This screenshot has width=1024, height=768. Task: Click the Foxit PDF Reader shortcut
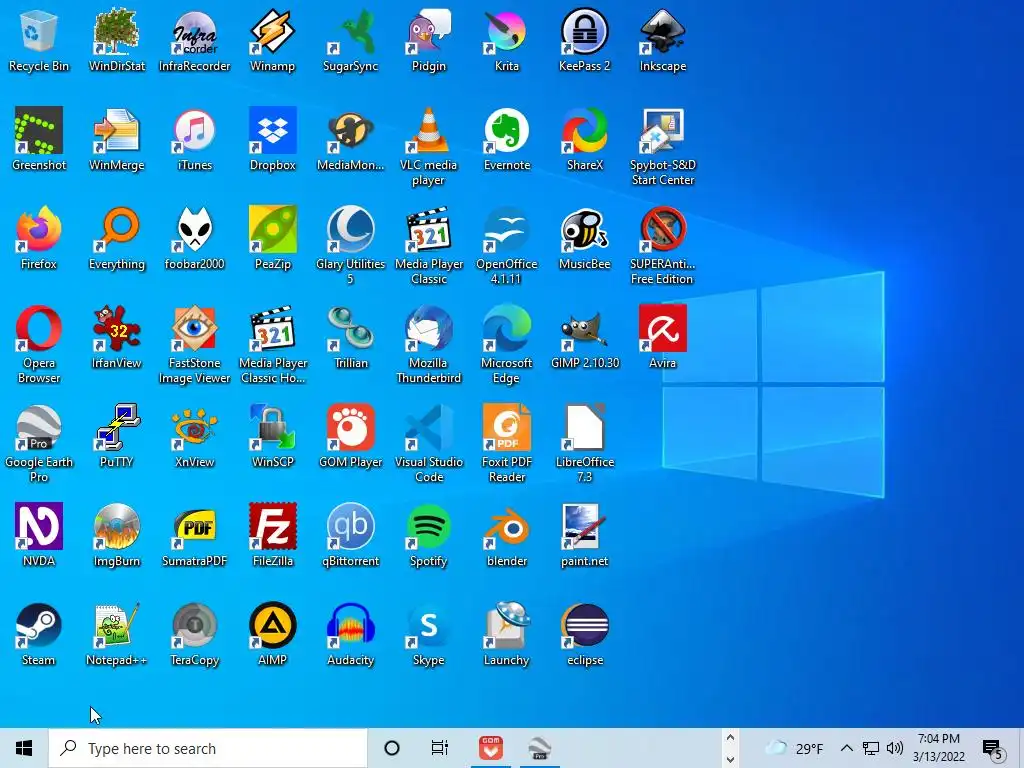(x=507, y=444)
